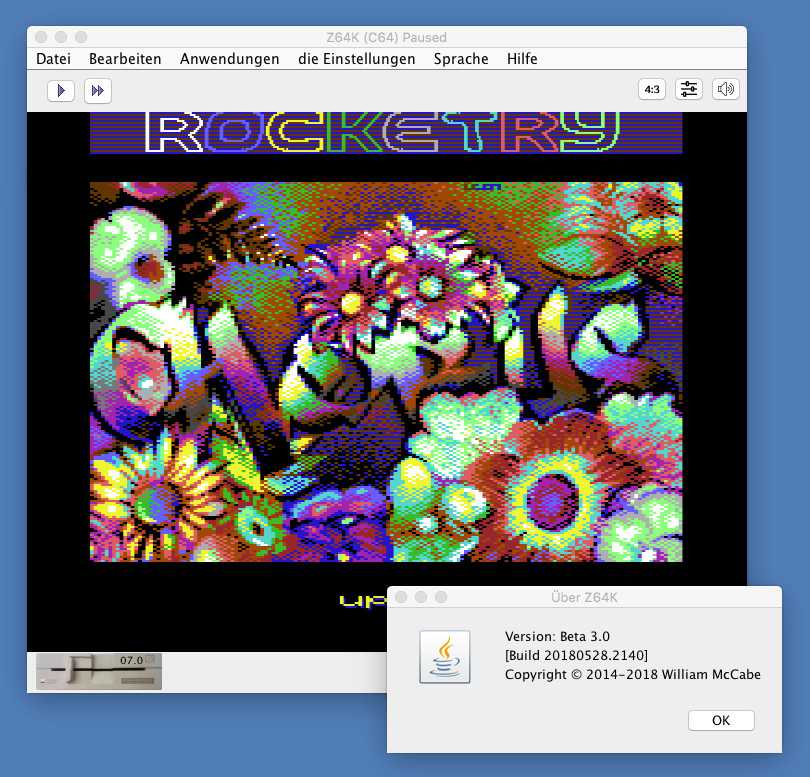Click the Java coffee cup icon
Image resolution: width=810 pixels, height=777 pixels.
(445, 657)
